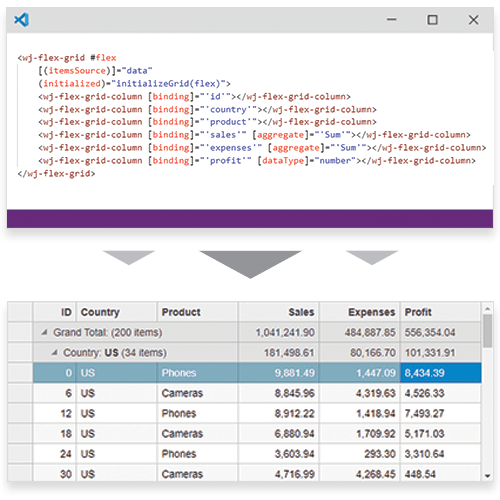Image resolution: width=500 pixels, height=500 pixels.
Task: Click the itemsSource attribute in code
Action: point(77,71)
